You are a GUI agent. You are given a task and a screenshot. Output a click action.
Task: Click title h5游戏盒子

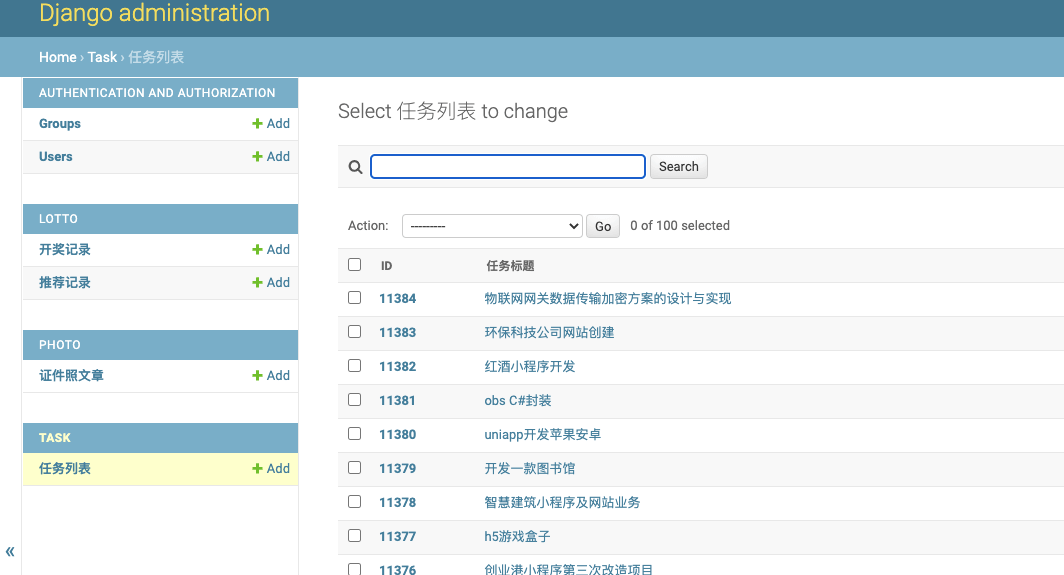pos(517,536)
